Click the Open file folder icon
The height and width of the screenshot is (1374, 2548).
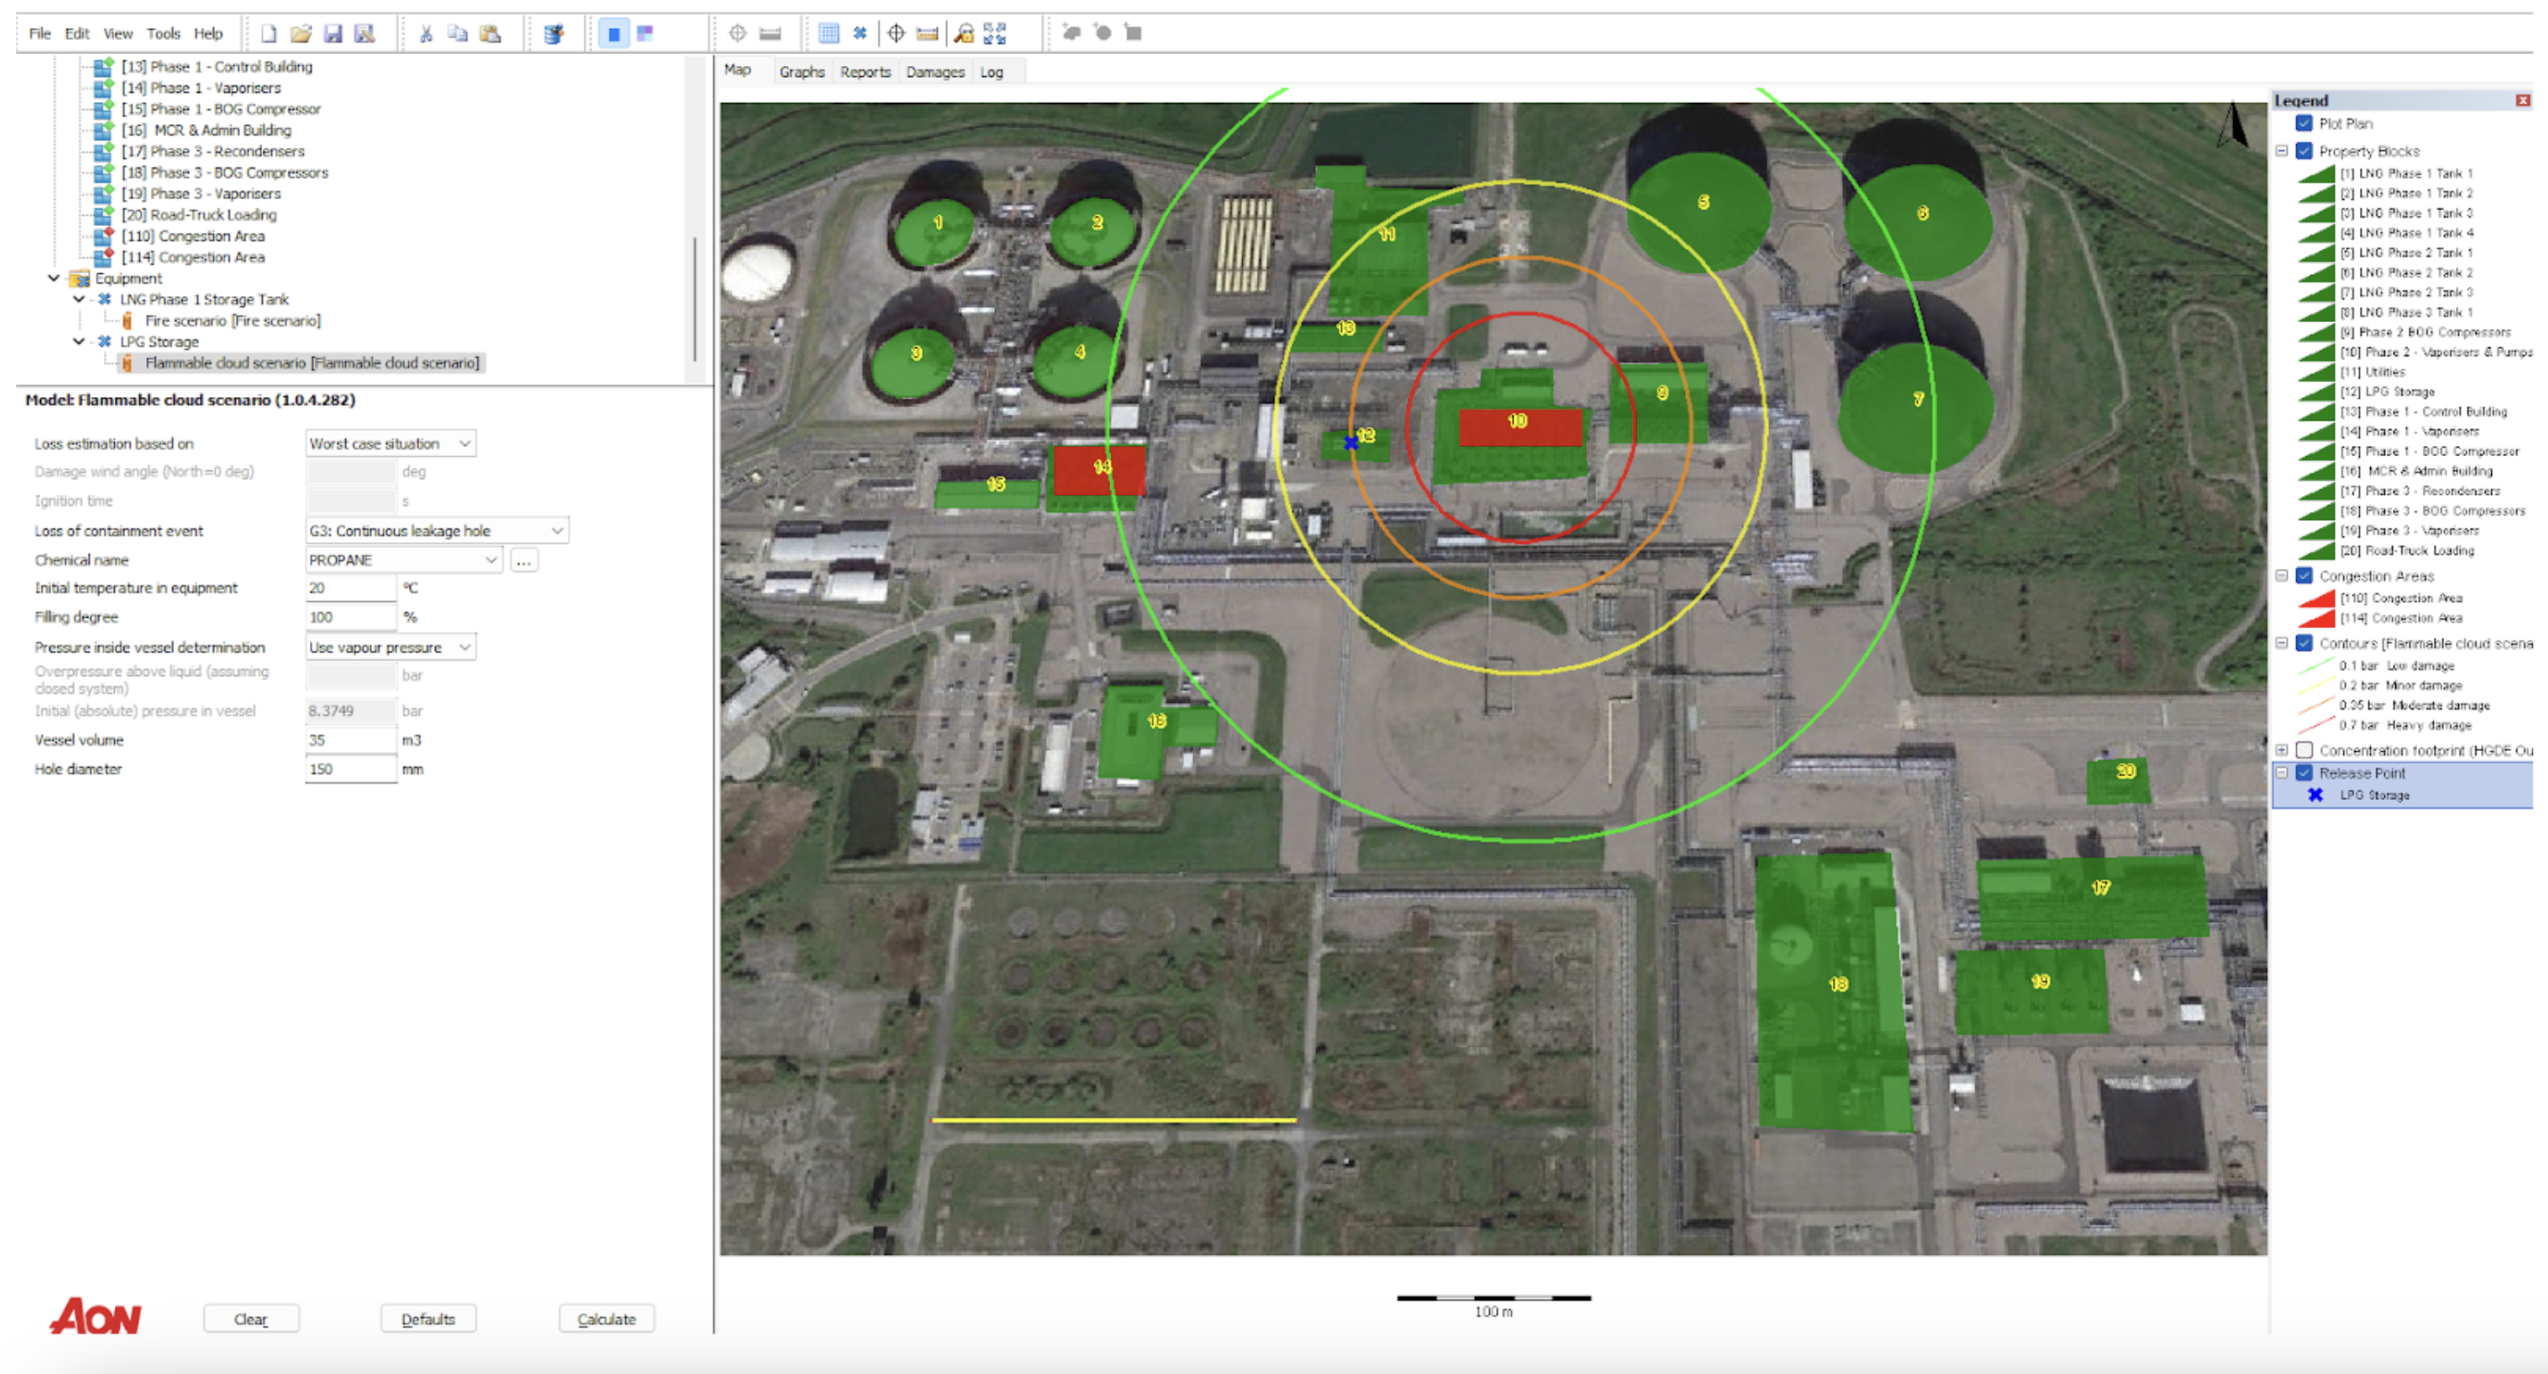pyautogui.click(x=300, y=33)
